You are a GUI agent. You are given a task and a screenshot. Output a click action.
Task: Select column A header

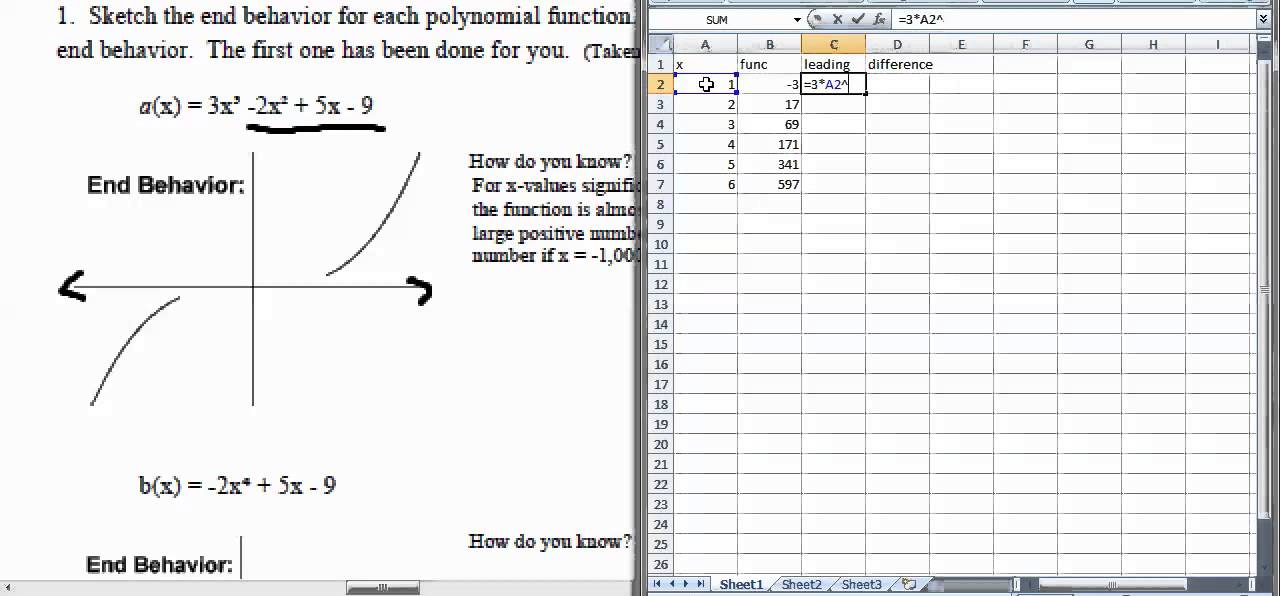click(x=705, y=44)
